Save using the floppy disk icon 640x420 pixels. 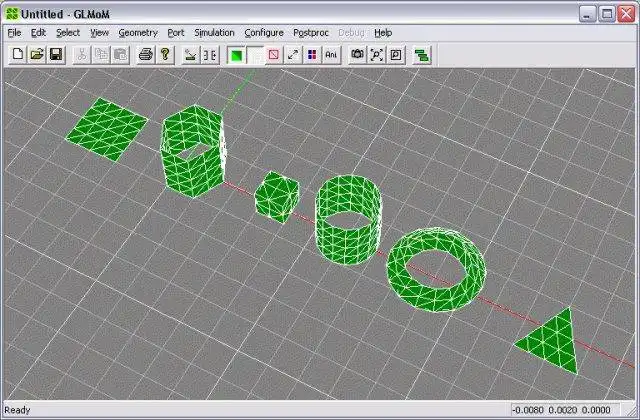point(56,55)
